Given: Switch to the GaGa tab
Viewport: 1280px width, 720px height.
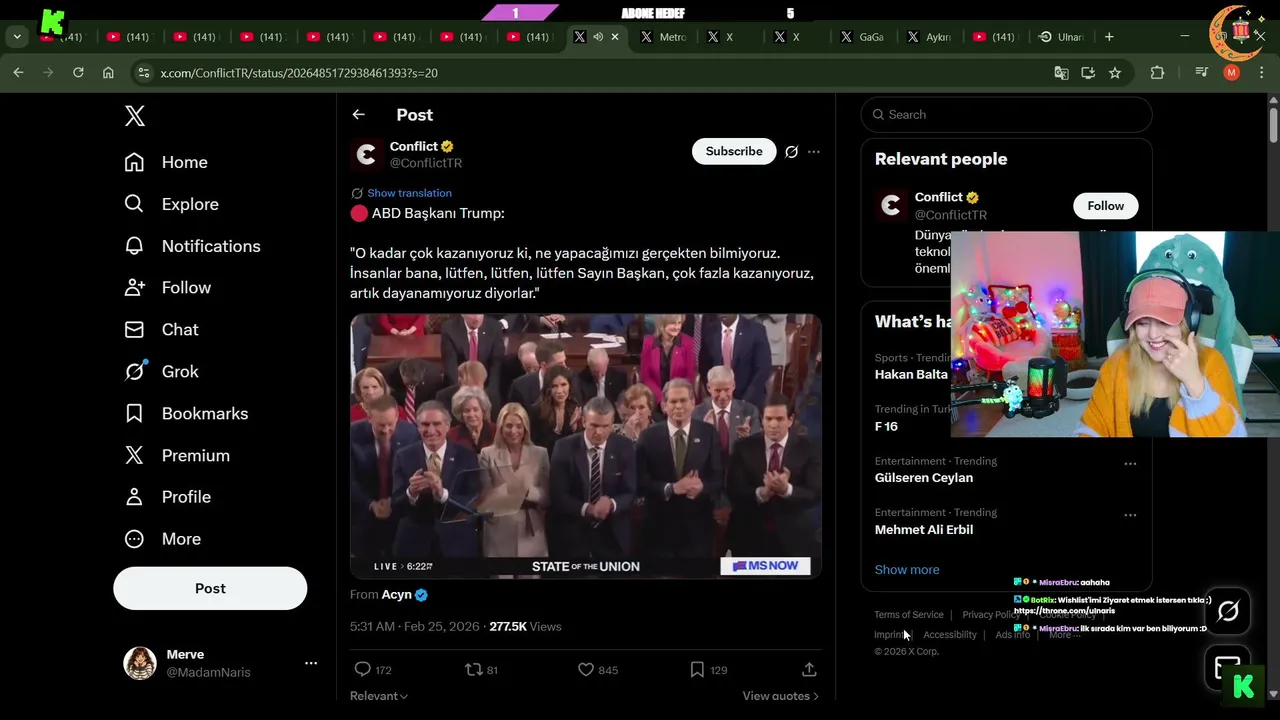Looking at the screenshot, I should tap(862, 37).
